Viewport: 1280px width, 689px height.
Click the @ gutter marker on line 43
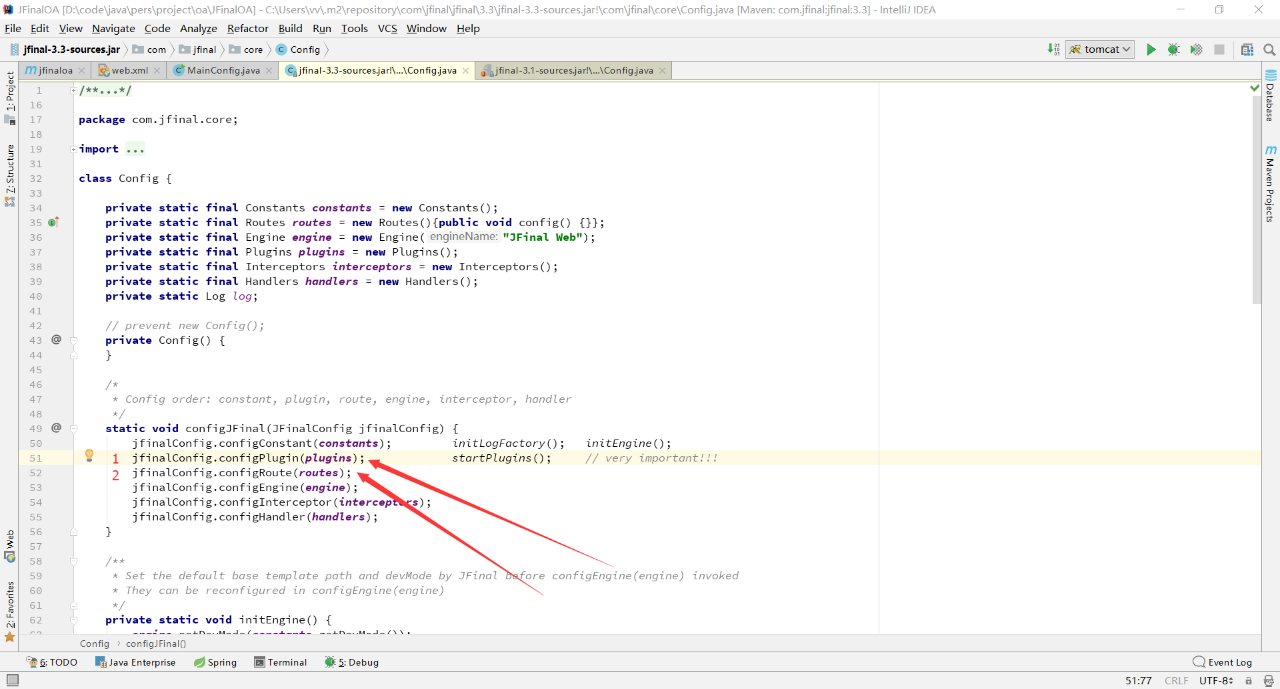(x=56, y=340)
